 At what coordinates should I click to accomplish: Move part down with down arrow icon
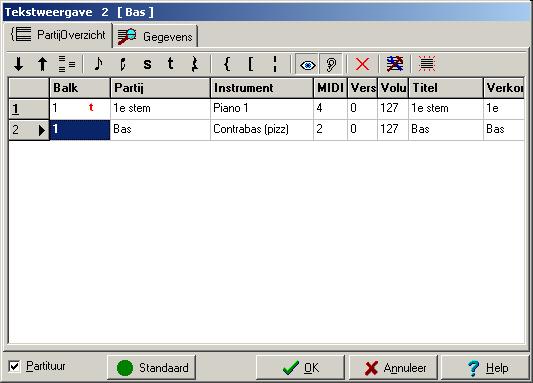pos(19,64)
